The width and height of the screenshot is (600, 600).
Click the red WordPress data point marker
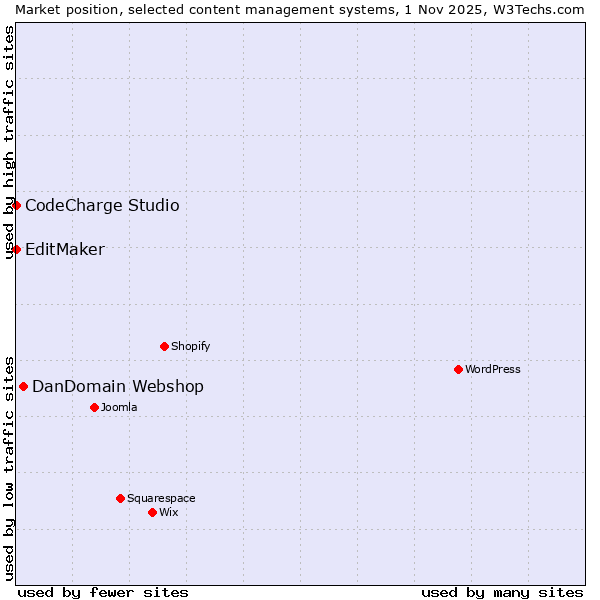pos(458,369)
